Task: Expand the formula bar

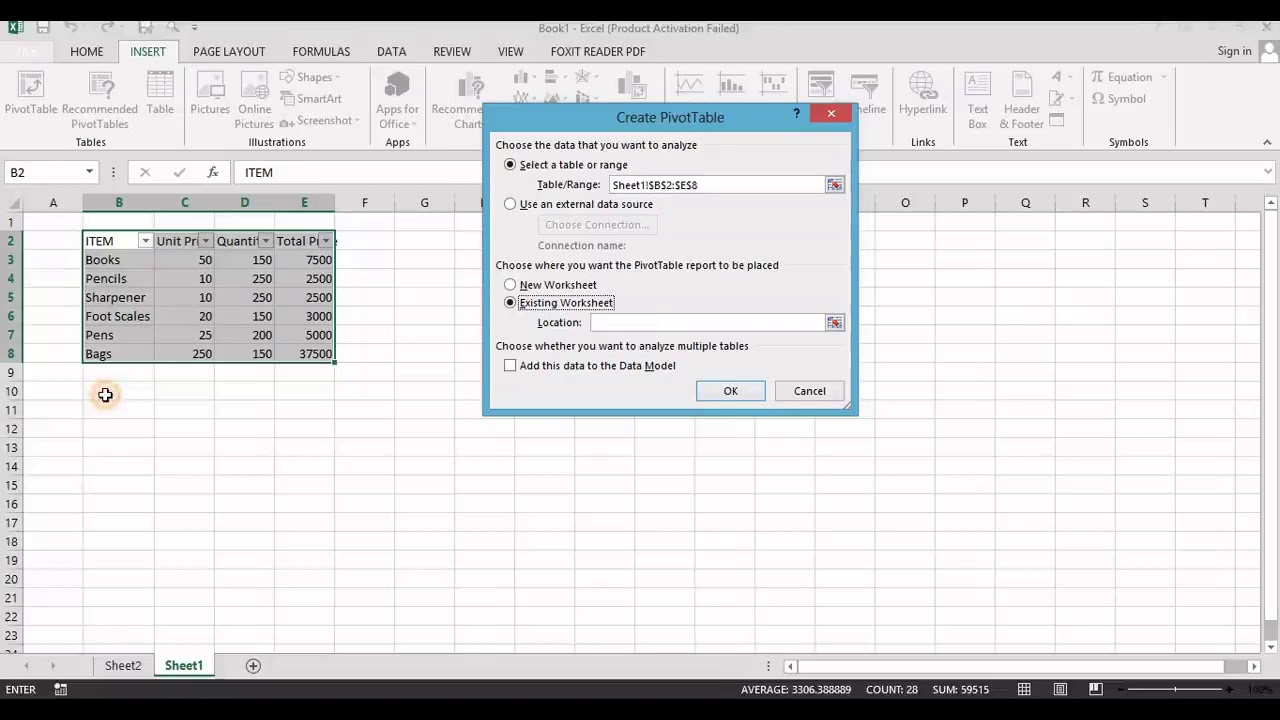Action: 1269,172
